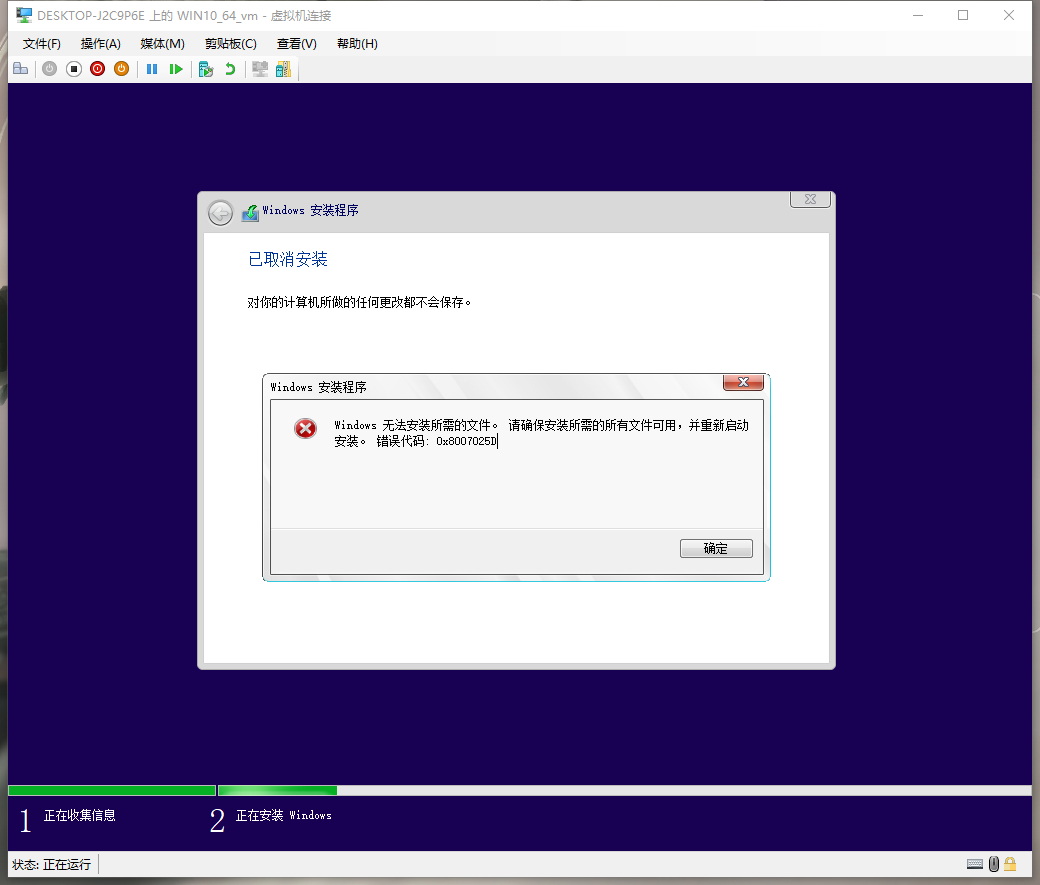Click the Windows setup icon beside title
The height and width of the screenshot is (885, 1040).
click(x=250, y=212)
